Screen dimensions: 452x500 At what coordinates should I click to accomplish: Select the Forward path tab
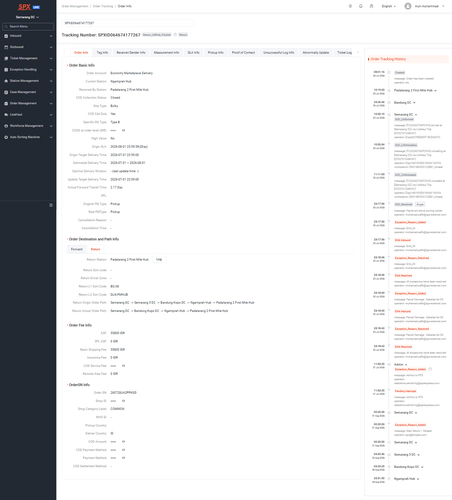click(77, 249)
